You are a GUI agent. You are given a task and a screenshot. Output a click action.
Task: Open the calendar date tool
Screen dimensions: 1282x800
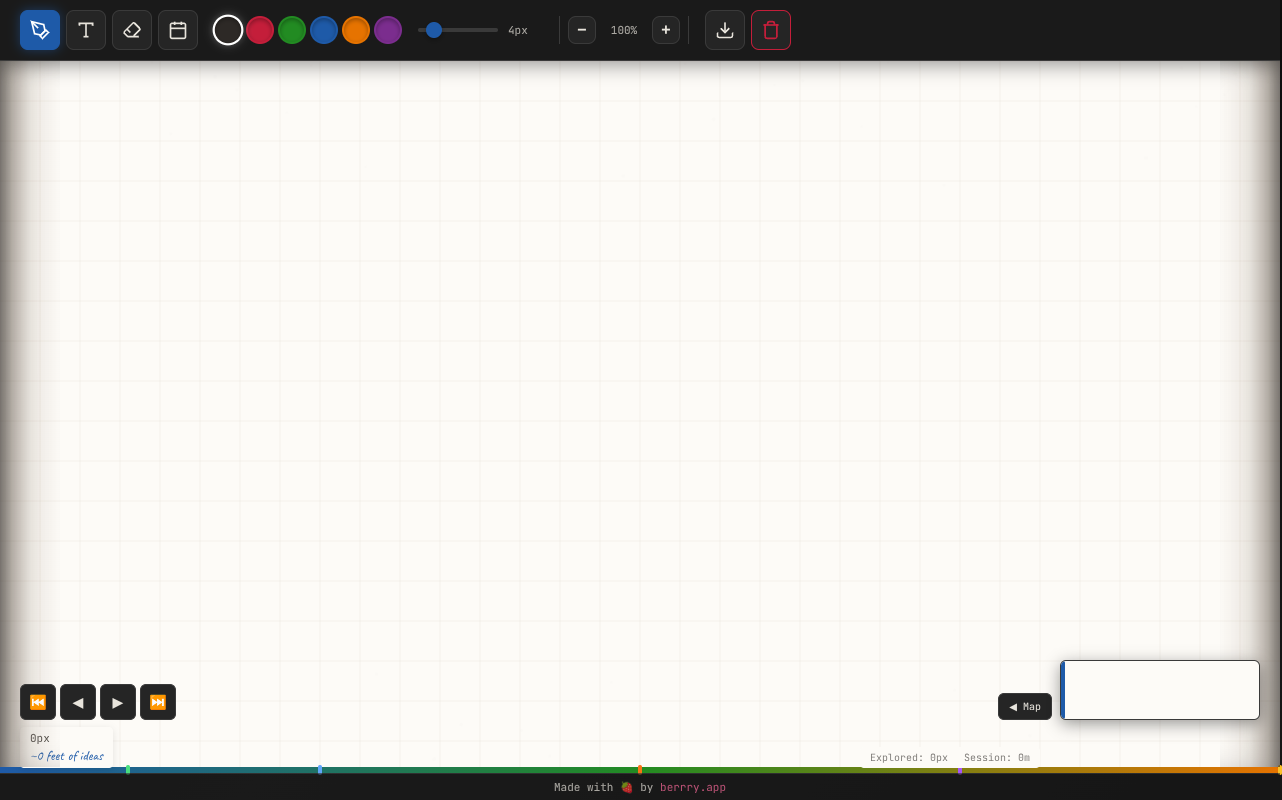(x=178, y=30)
